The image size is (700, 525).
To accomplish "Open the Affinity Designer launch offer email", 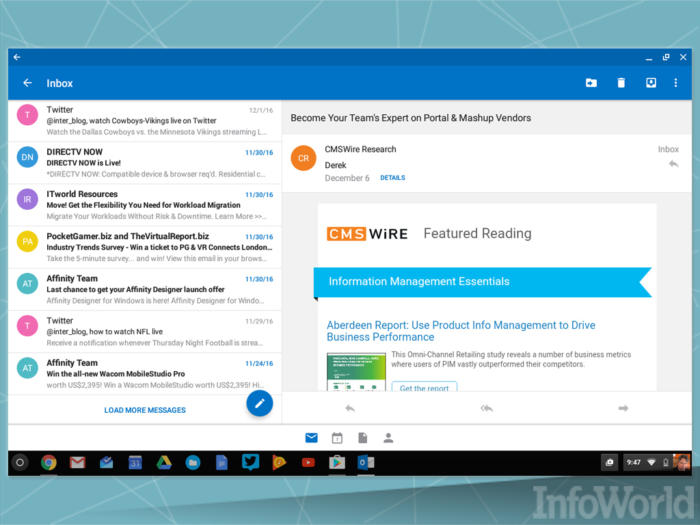I will tap(145, 289).
